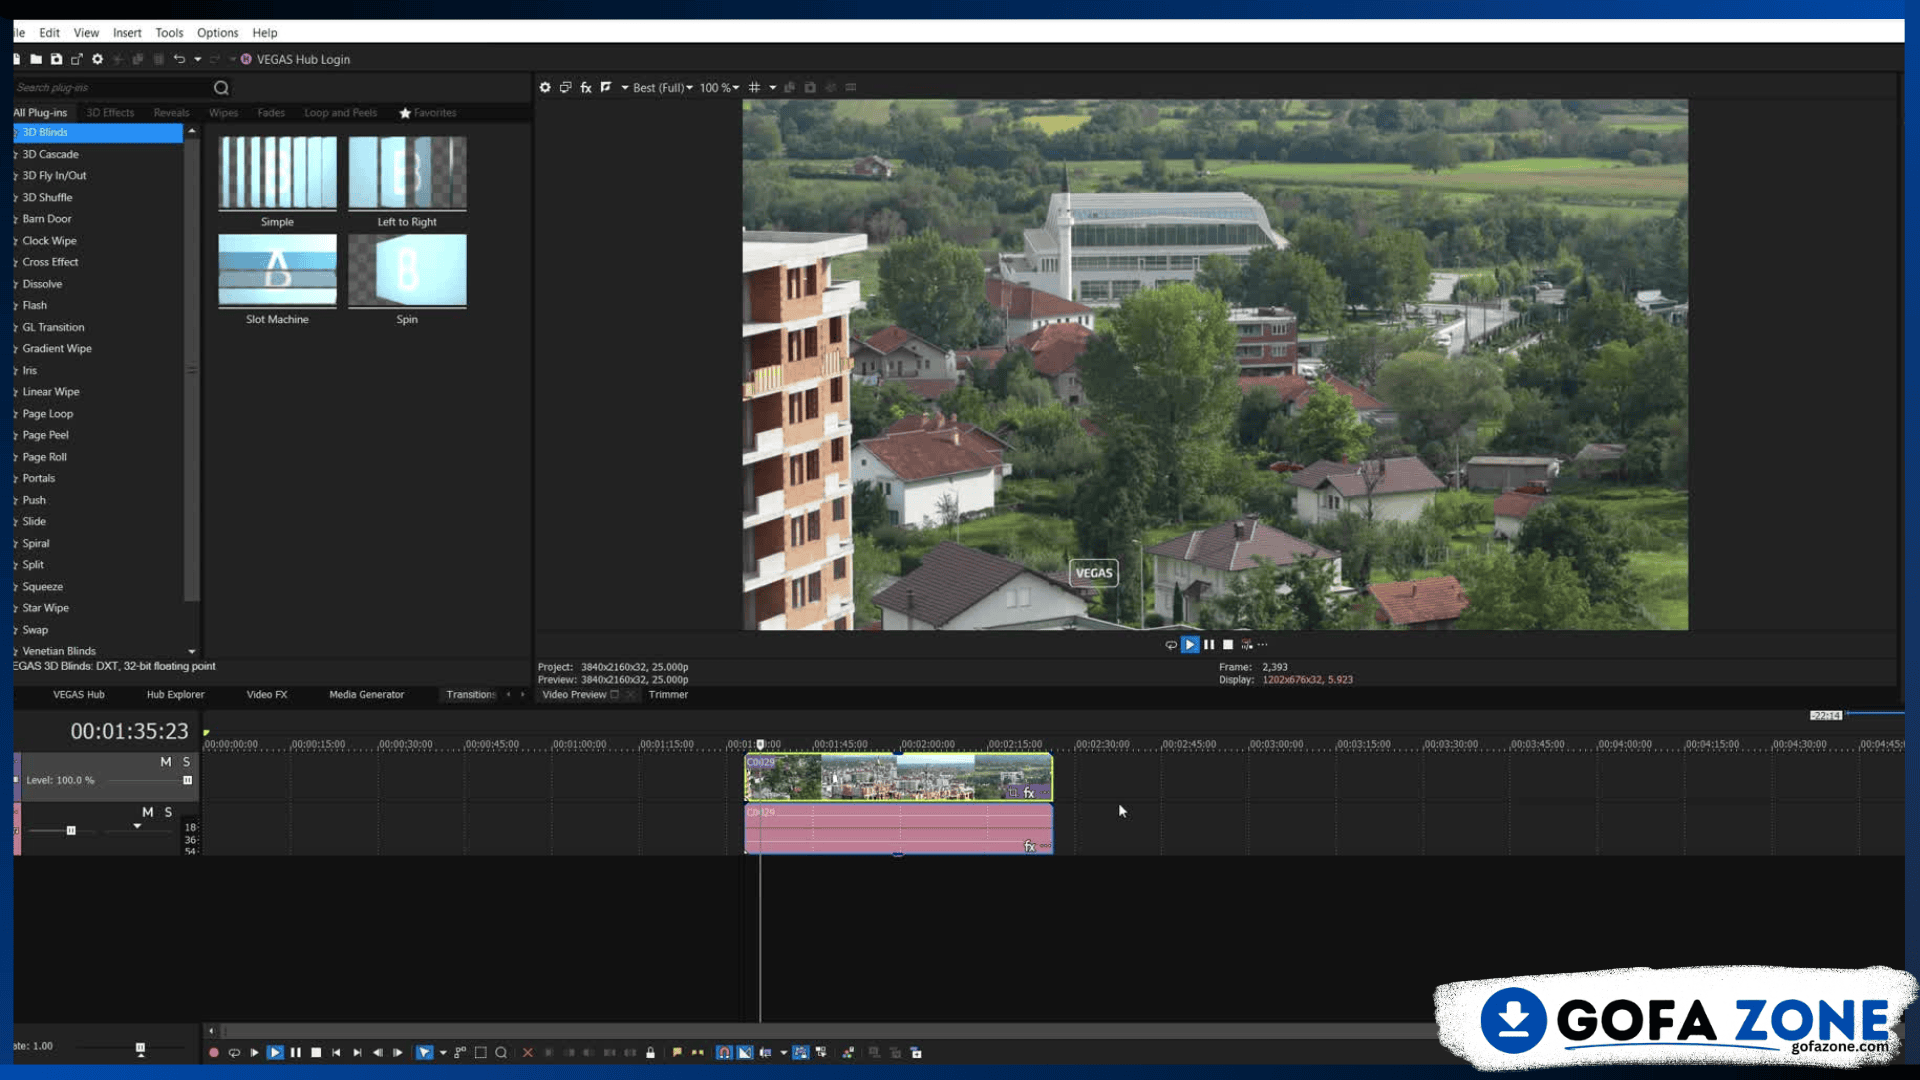
Task: Expand the Gradient Wipe transition category
Action: (x=56, y=349)
